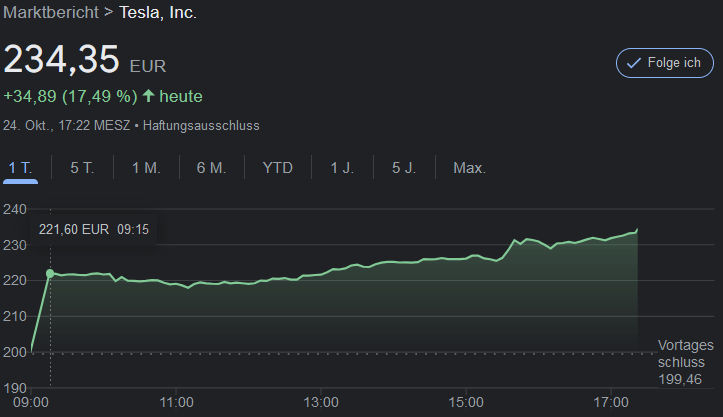Toggle the Folge ich follow button
The image size is (723, 417).
664,63
